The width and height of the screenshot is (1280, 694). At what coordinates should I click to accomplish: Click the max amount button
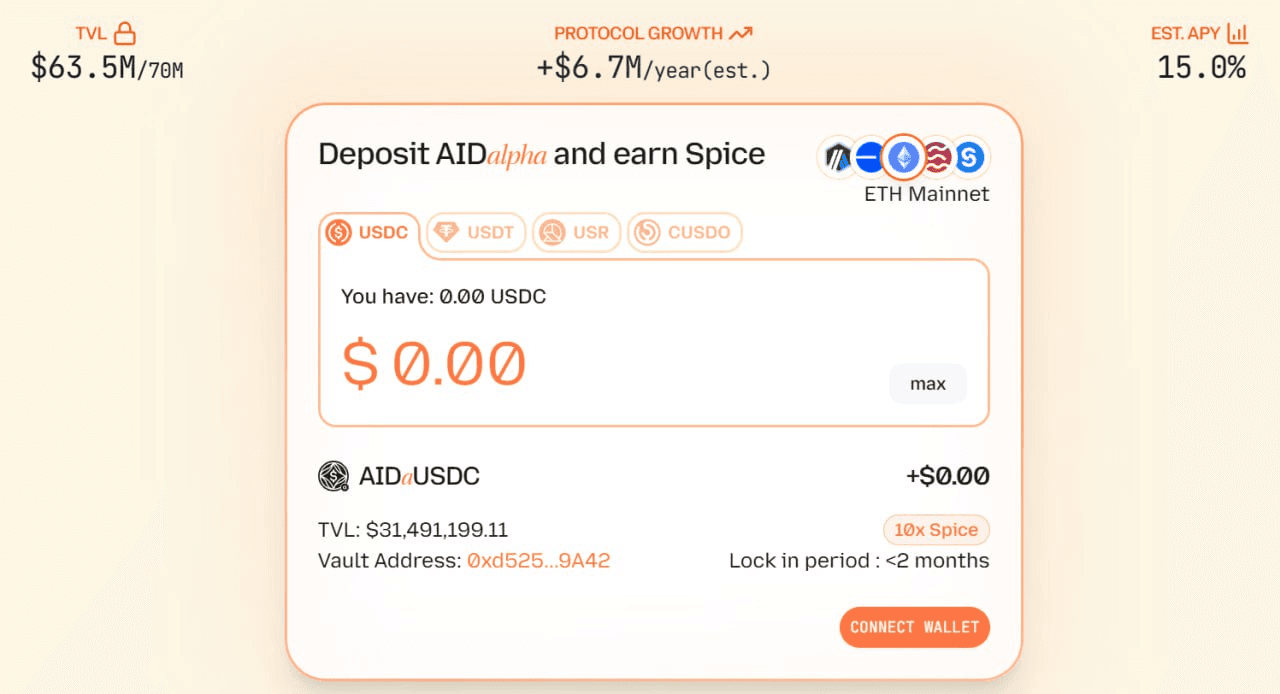928,384
